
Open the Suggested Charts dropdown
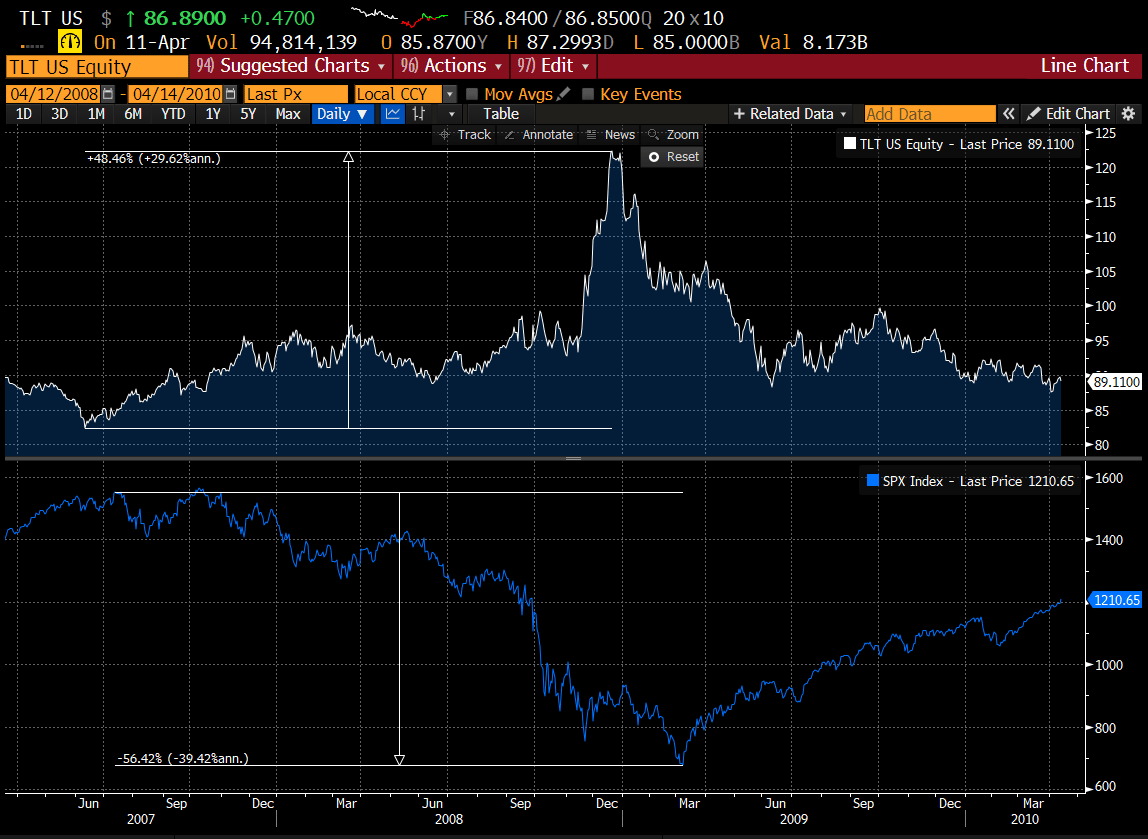[x=291, y=66]
